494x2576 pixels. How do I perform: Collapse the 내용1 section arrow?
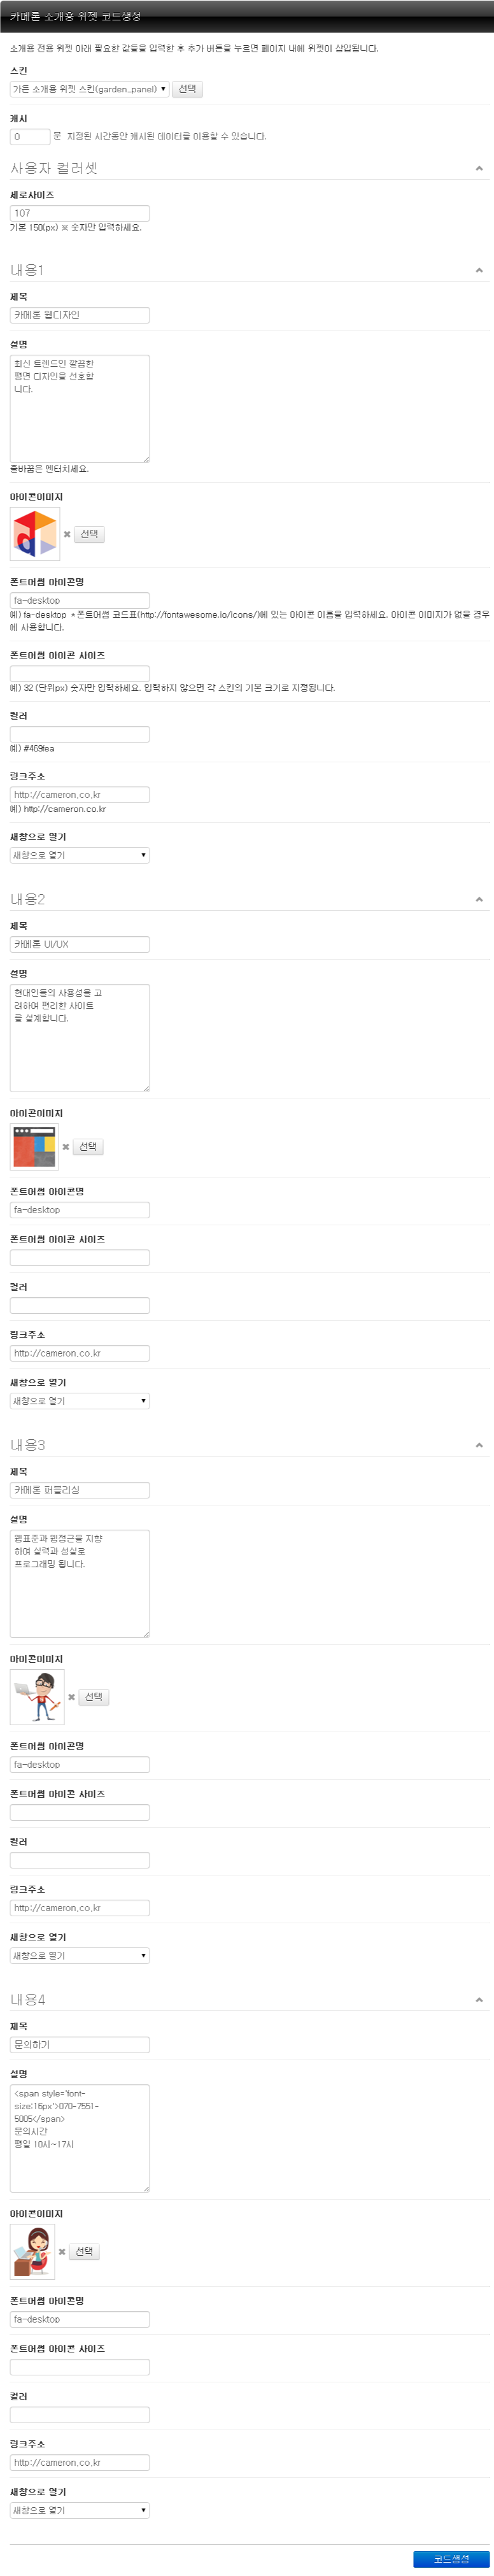click(x=479, y=270)
